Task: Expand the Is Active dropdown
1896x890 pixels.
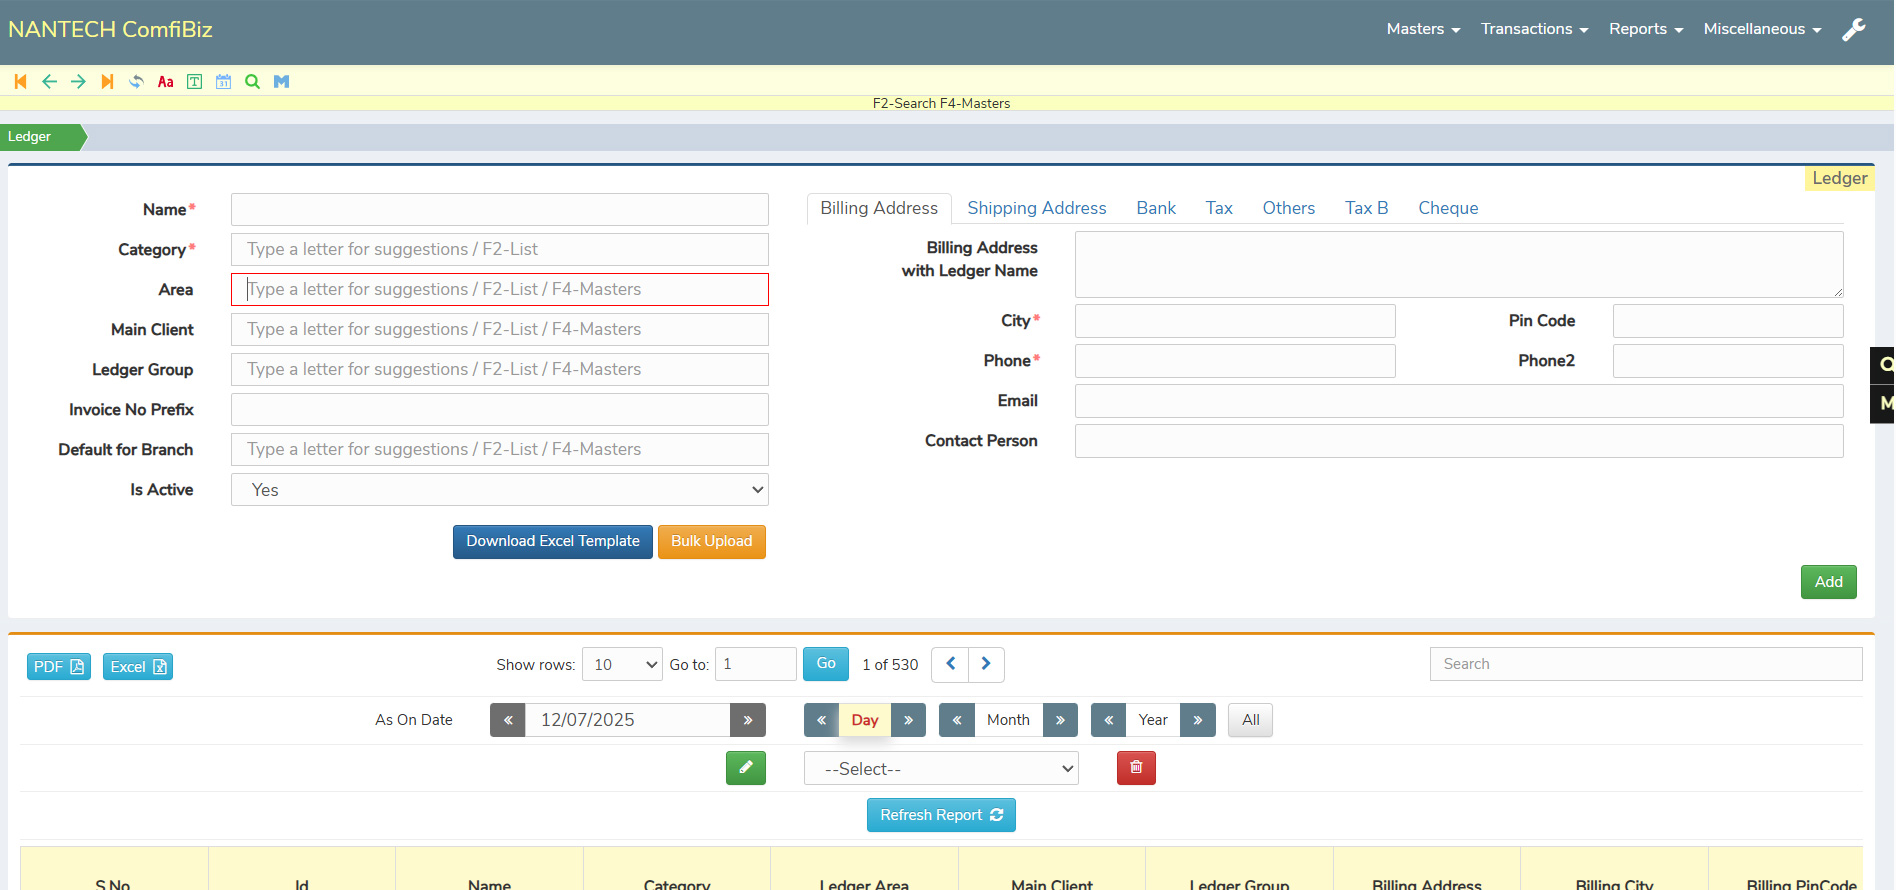Action: (499, 490)
